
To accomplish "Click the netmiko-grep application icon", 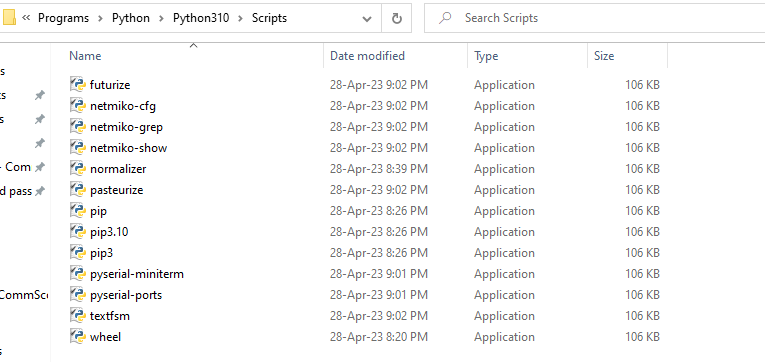I will 78,126.
